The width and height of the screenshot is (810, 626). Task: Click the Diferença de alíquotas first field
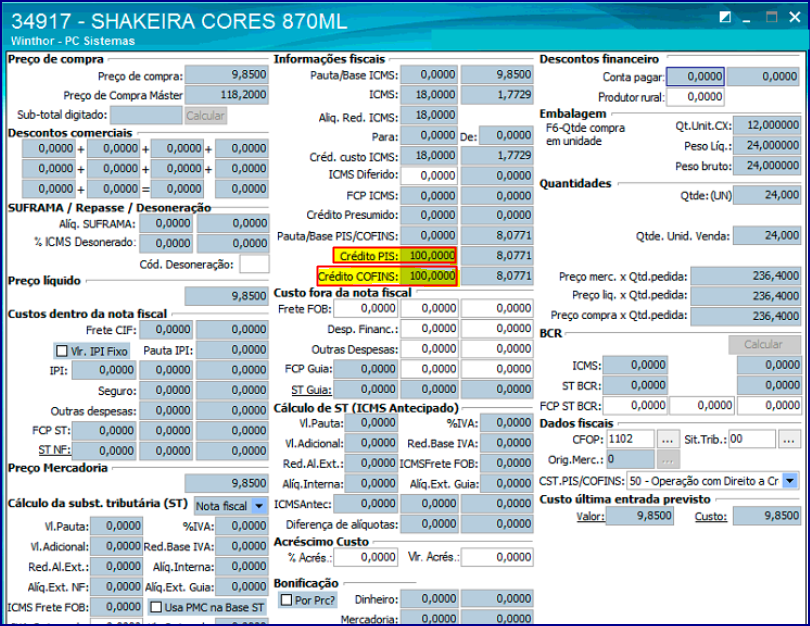[x=429, y=524]
